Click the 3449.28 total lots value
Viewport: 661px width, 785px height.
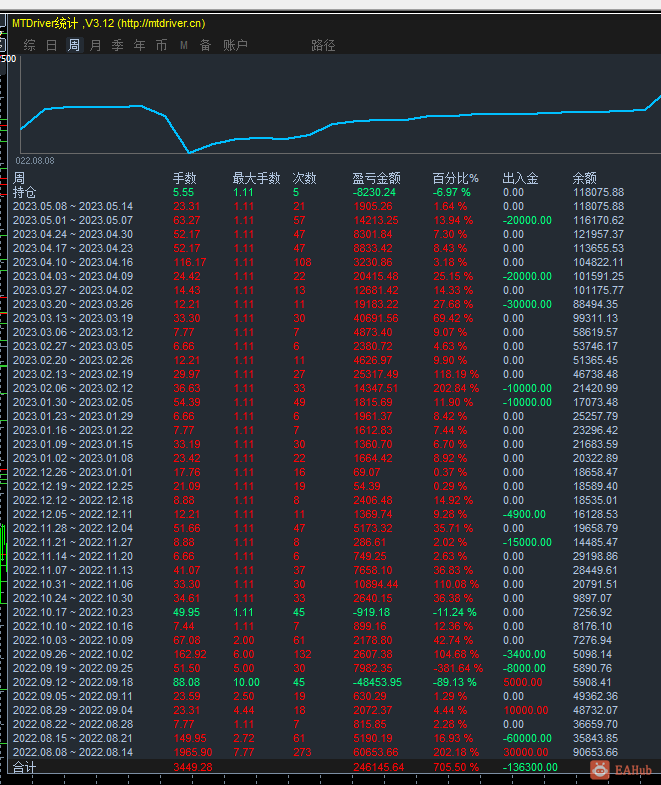tap(193, 767)
